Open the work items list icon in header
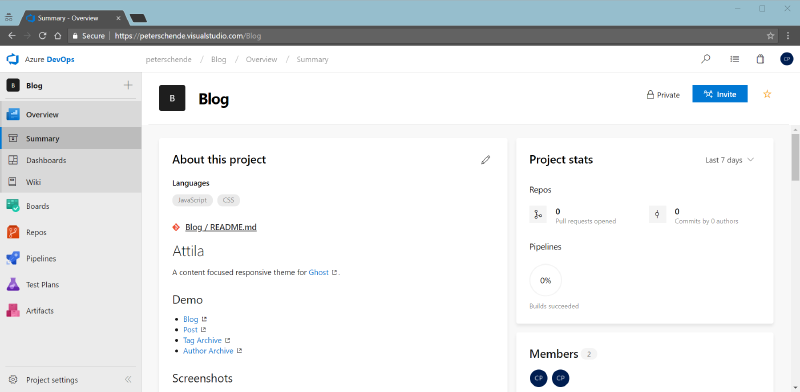The width and height of the screenshot is (800, 392). pos(735,59)
